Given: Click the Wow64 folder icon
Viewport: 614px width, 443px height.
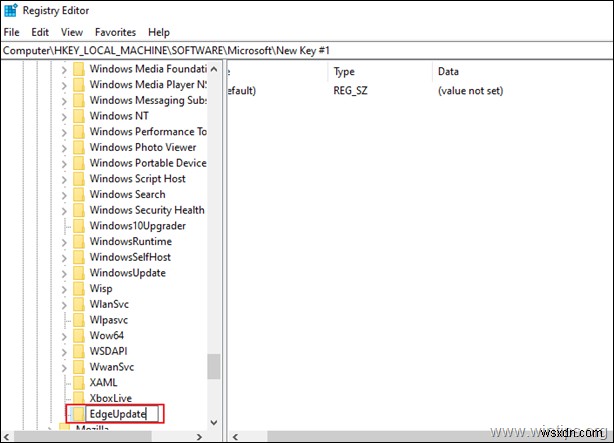Looking at the screenshot, I should pos(79,335).
